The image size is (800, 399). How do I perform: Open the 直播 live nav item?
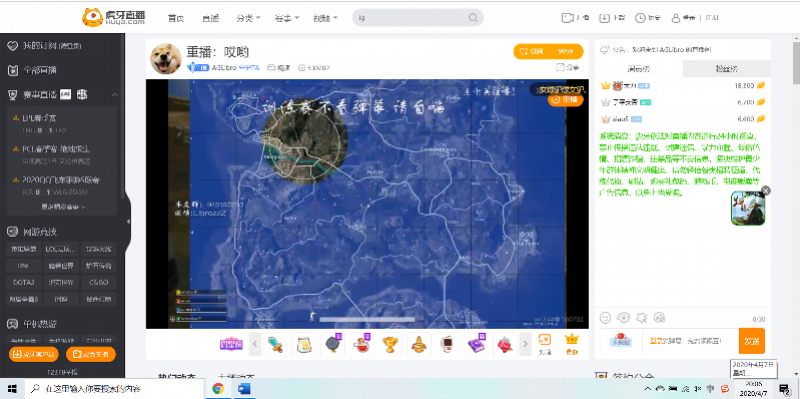(210, 18)
